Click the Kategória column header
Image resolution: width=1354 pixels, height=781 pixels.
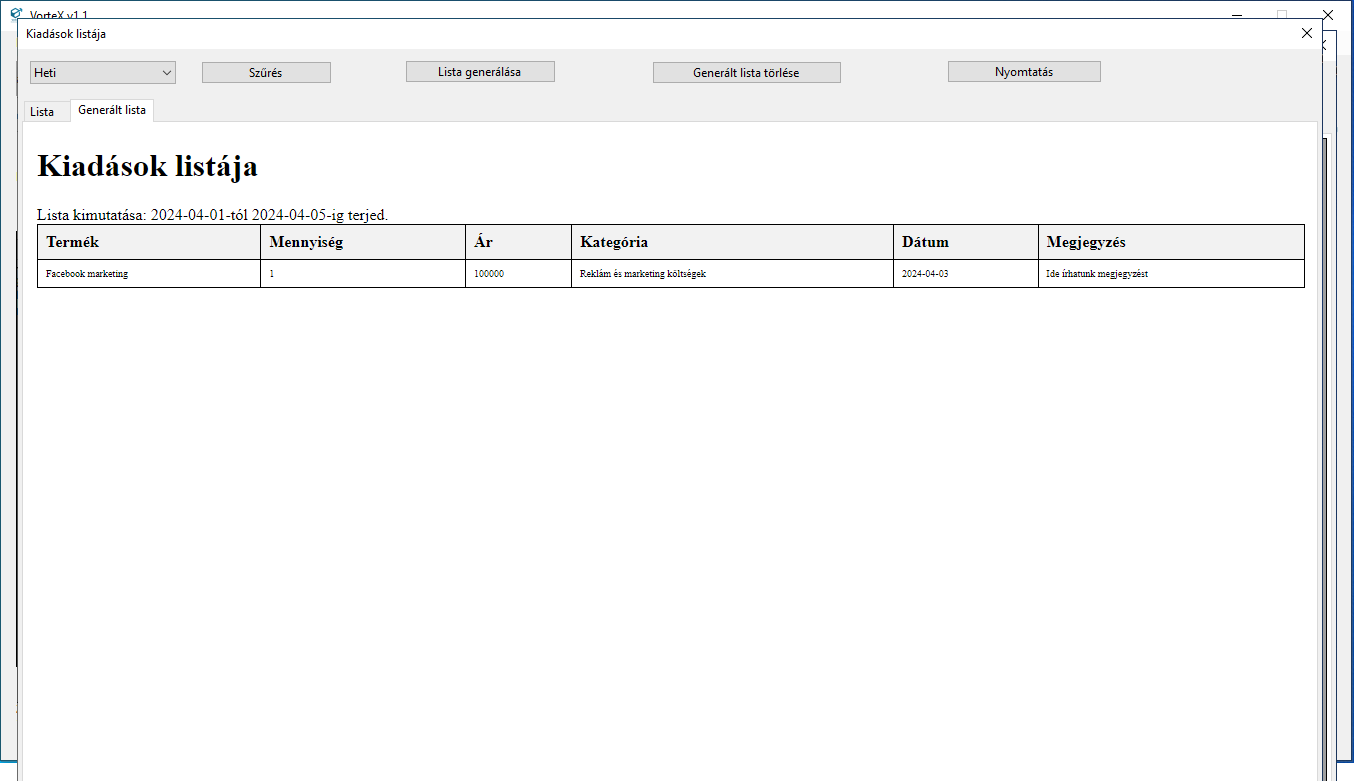click(x=614, y=242)
